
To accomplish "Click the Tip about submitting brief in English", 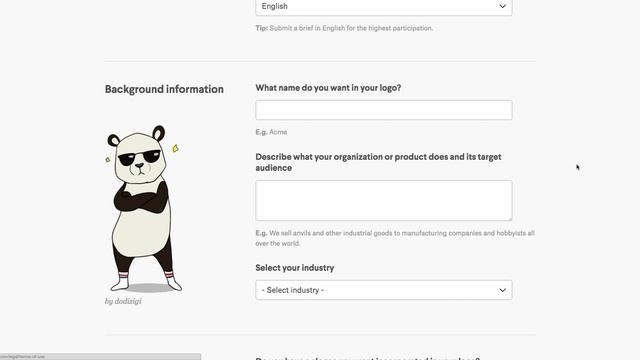I will tap(344, 28).
